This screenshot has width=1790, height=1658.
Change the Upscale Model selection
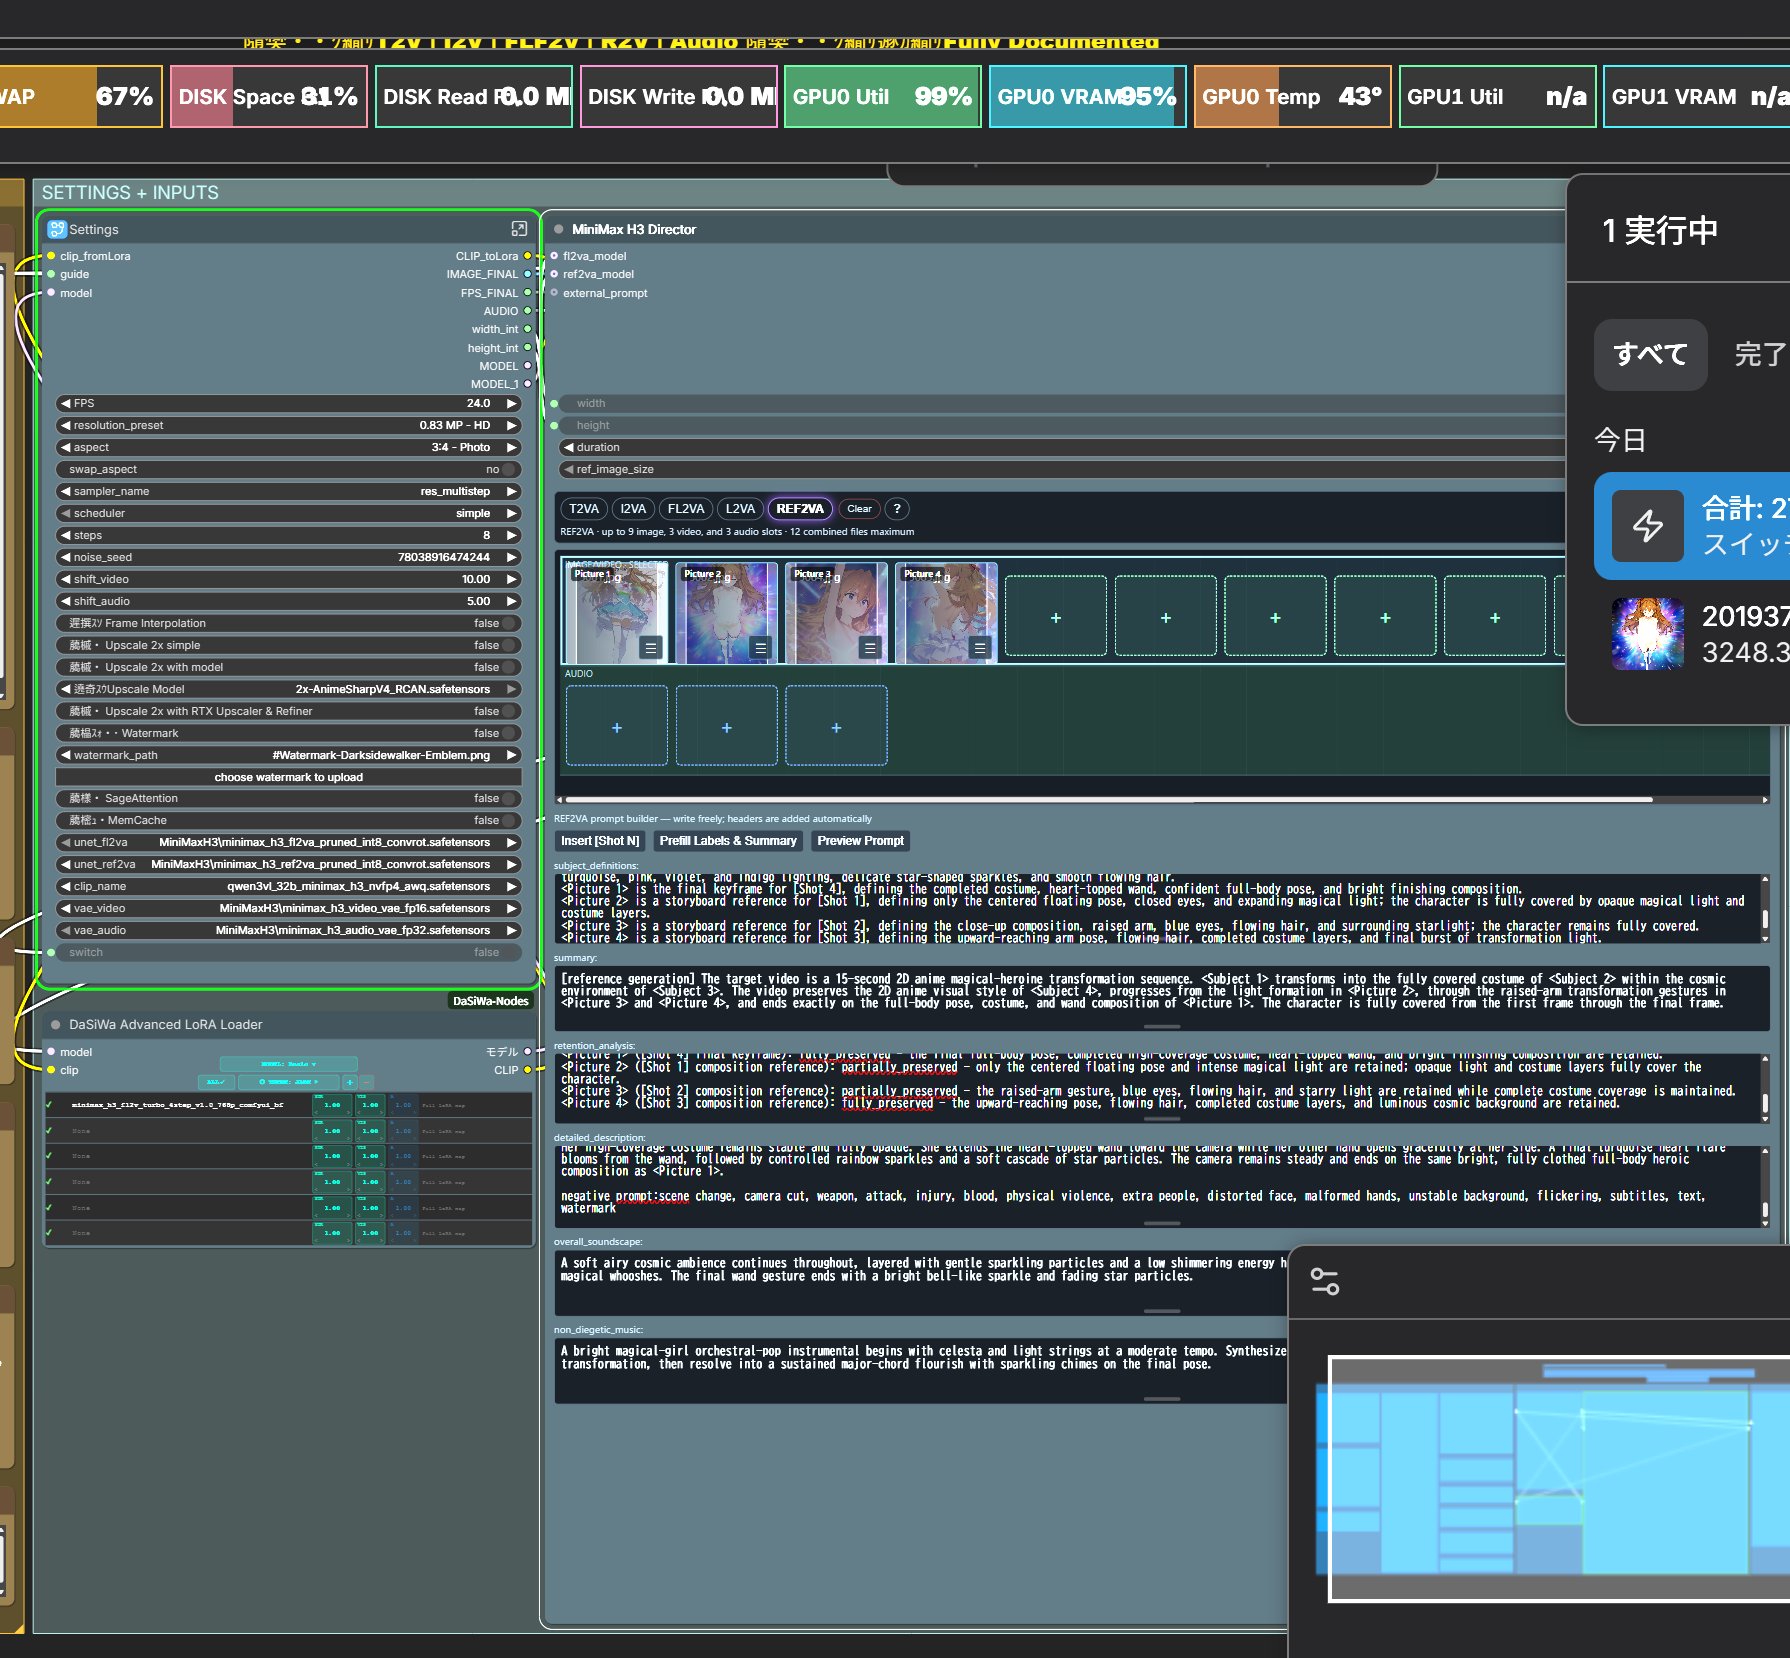(x=289, y=690)
